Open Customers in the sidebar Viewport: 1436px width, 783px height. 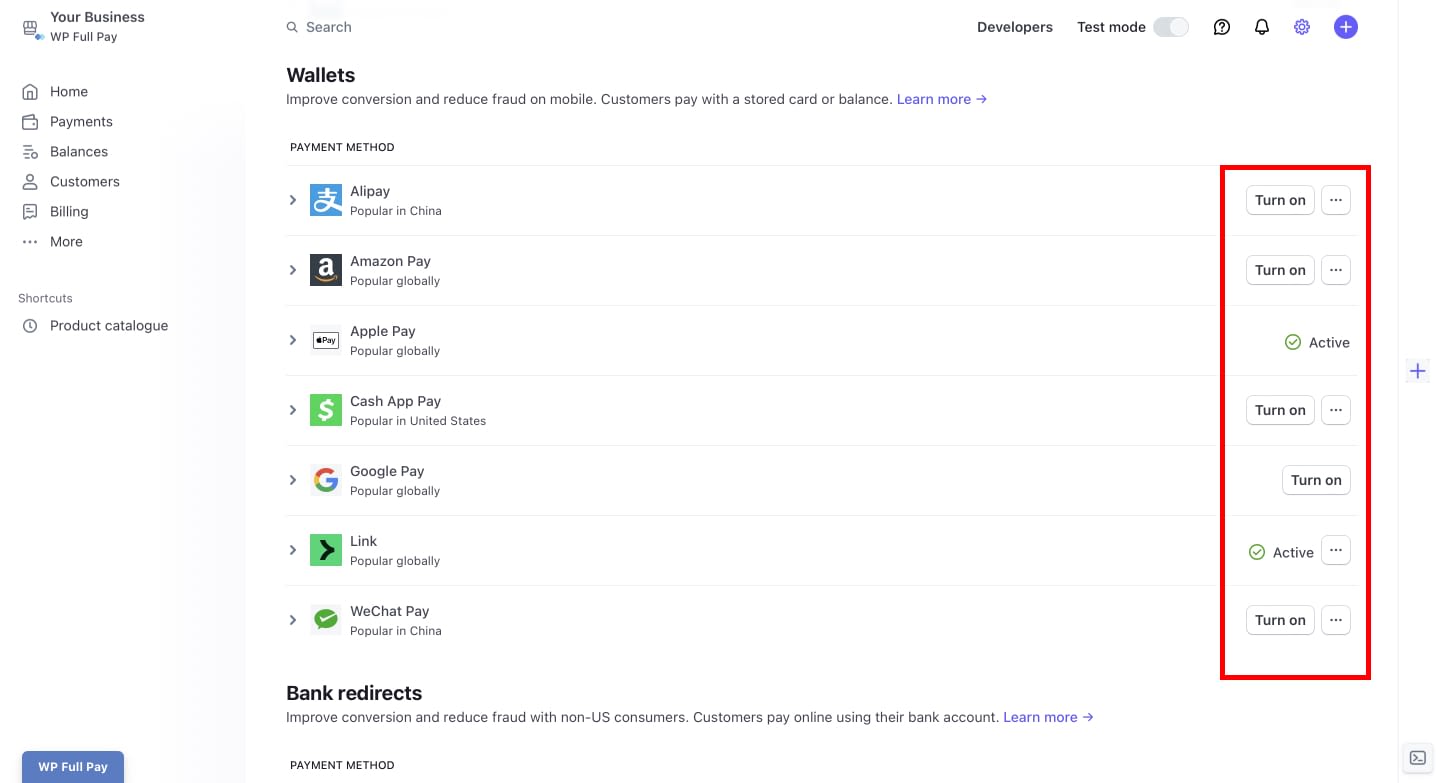pos(84,181)
